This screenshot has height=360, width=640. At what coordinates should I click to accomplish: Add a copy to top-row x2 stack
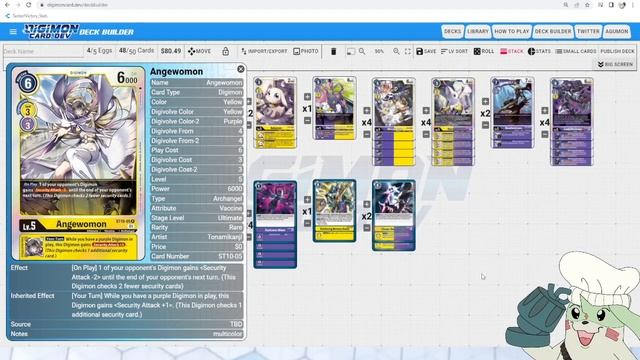point(485,101)
